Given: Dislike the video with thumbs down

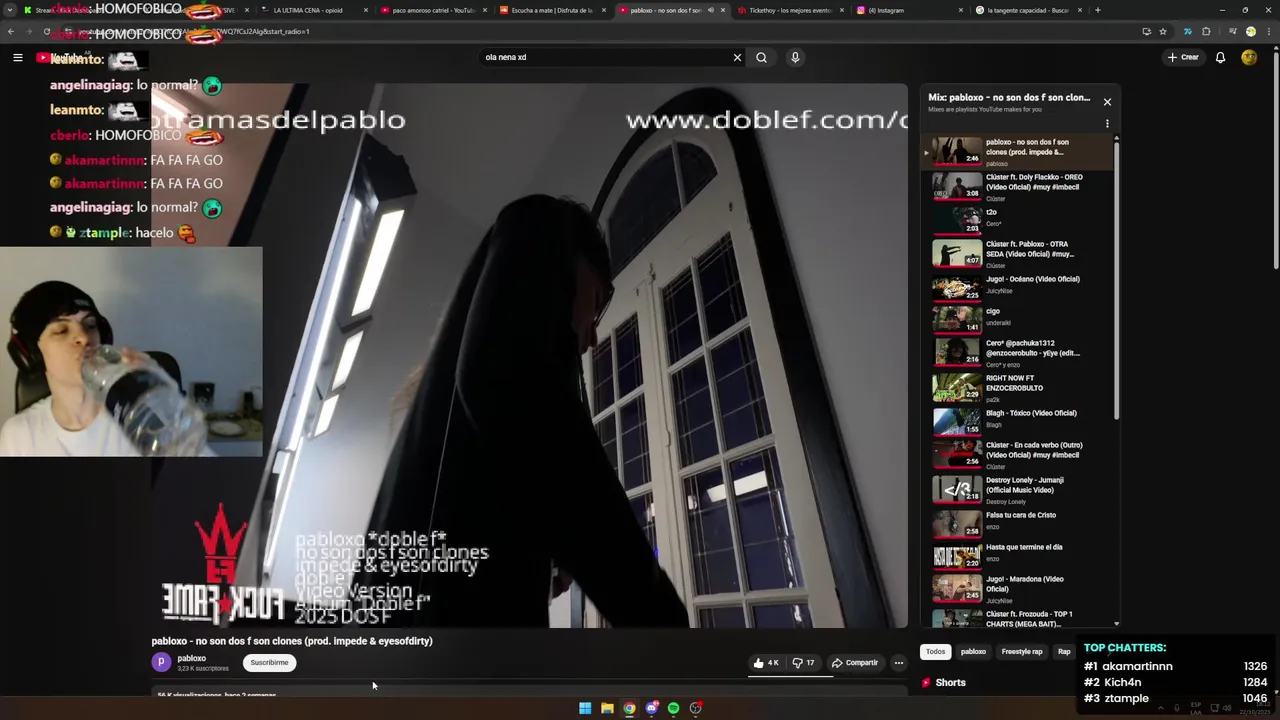Looking at the screenshot, I should 804,662.
